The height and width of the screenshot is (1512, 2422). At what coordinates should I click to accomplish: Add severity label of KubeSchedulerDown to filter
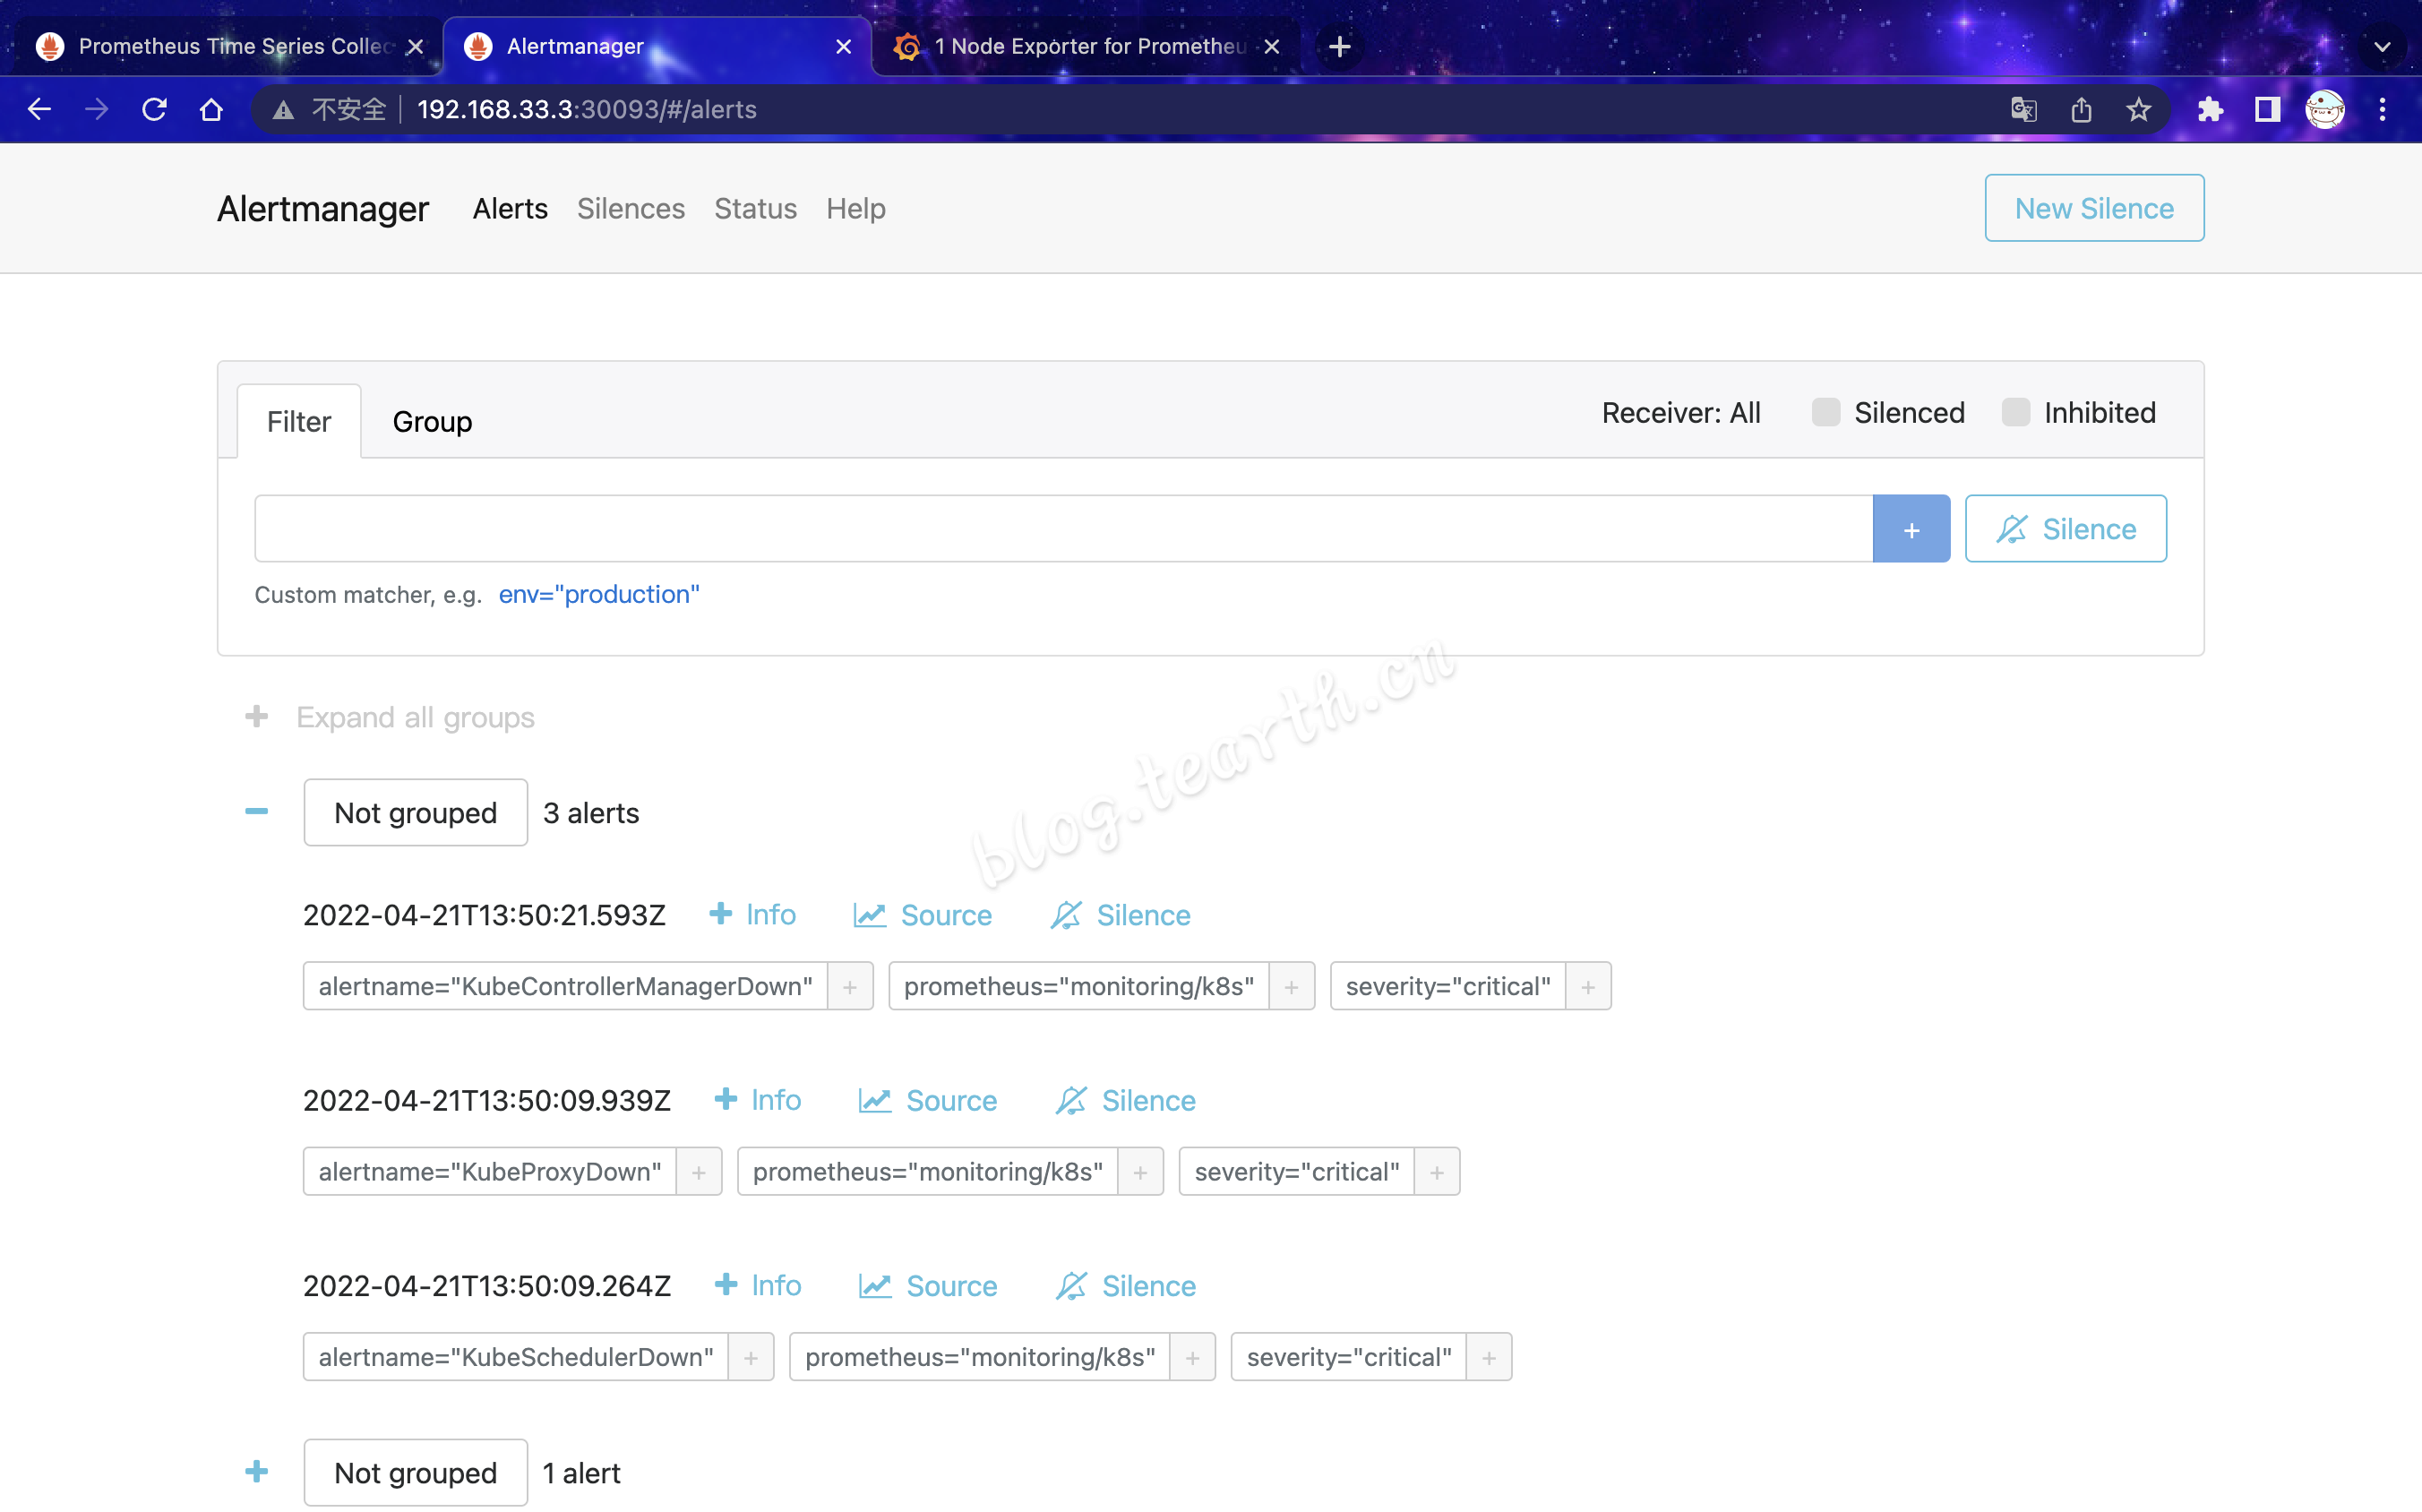coord(1489,1356)
